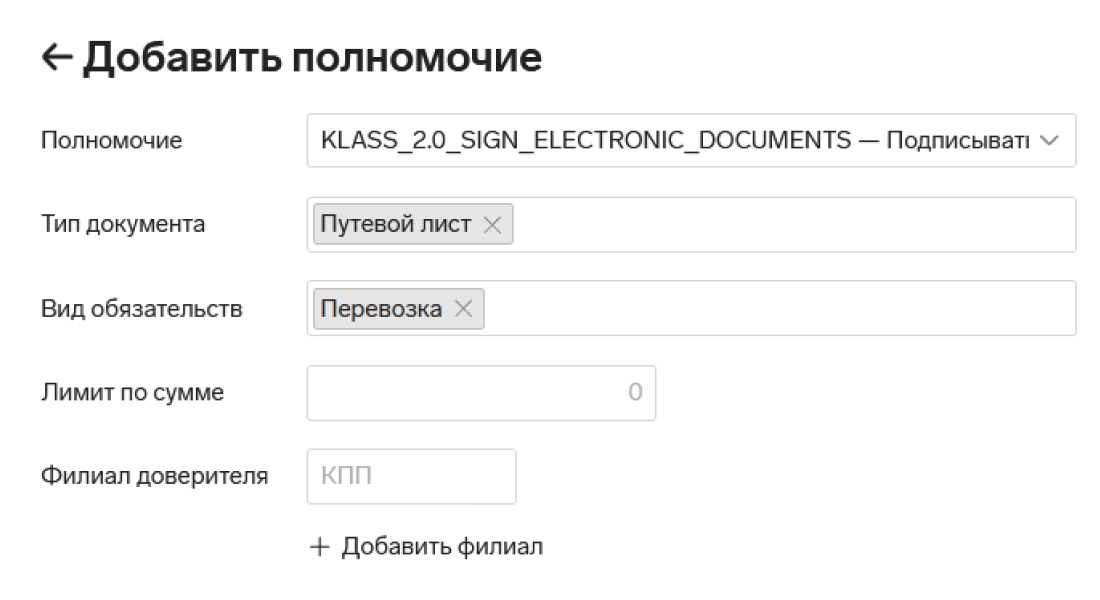Image resolution: width=1100 pixels, height=600 pixels.
Task: Remove the Перевозка tag
Action: pyautogui.click(x=463, y=309)
